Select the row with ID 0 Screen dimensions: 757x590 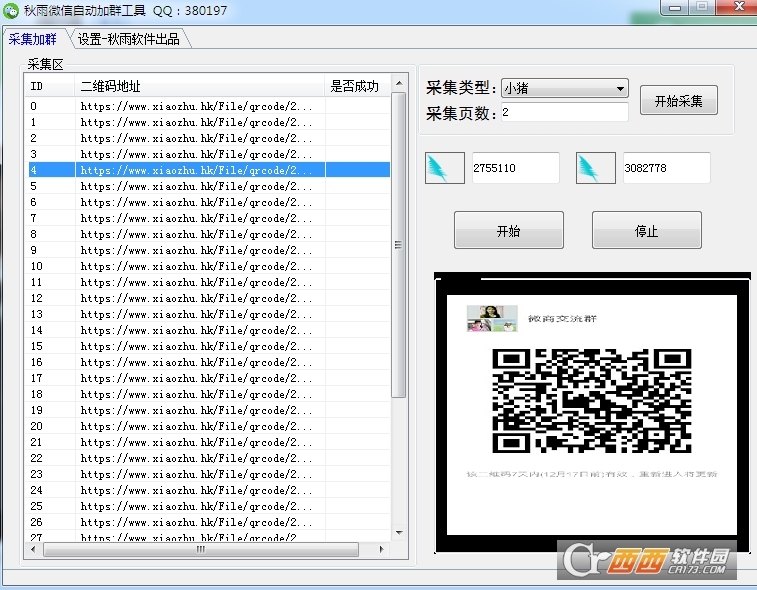[x=208, y=106]
